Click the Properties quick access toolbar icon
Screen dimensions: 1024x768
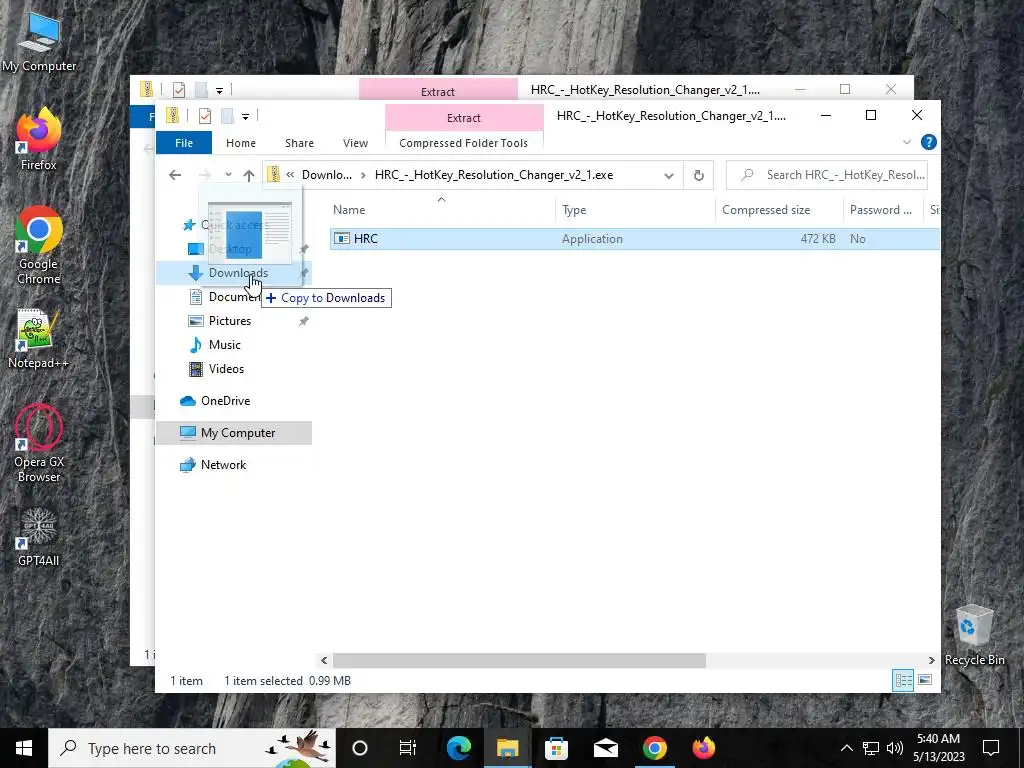click(204, 116)
